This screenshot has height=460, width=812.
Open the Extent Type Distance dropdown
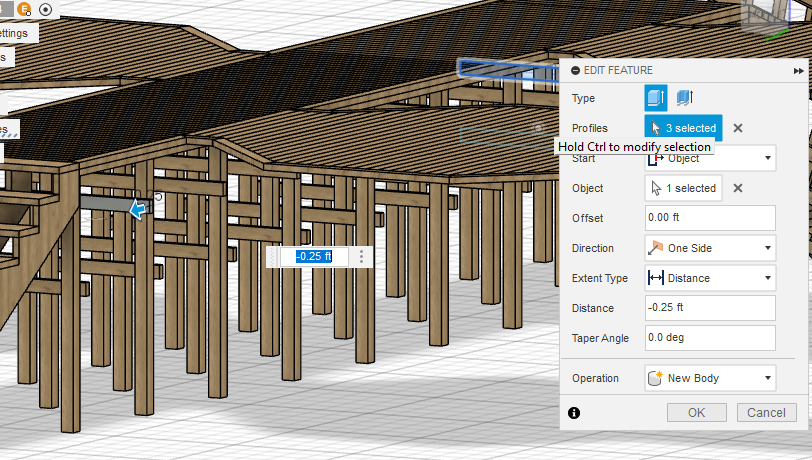coord(710,278)
